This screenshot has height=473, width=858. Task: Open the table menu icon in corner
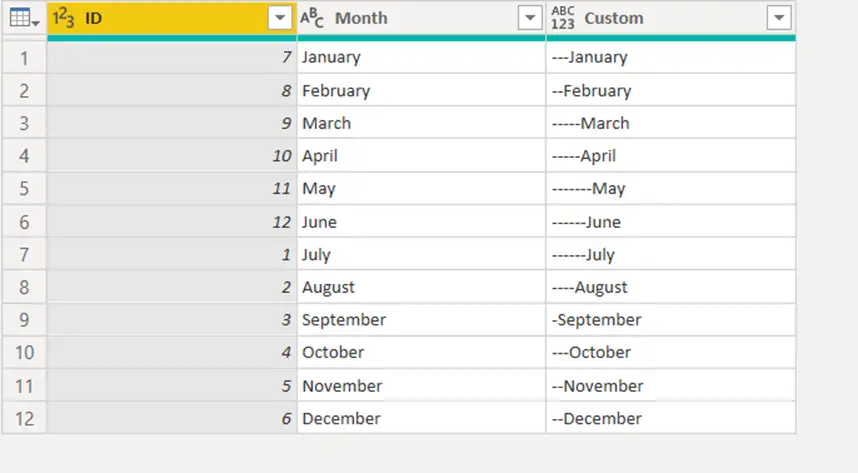[24, 18]
